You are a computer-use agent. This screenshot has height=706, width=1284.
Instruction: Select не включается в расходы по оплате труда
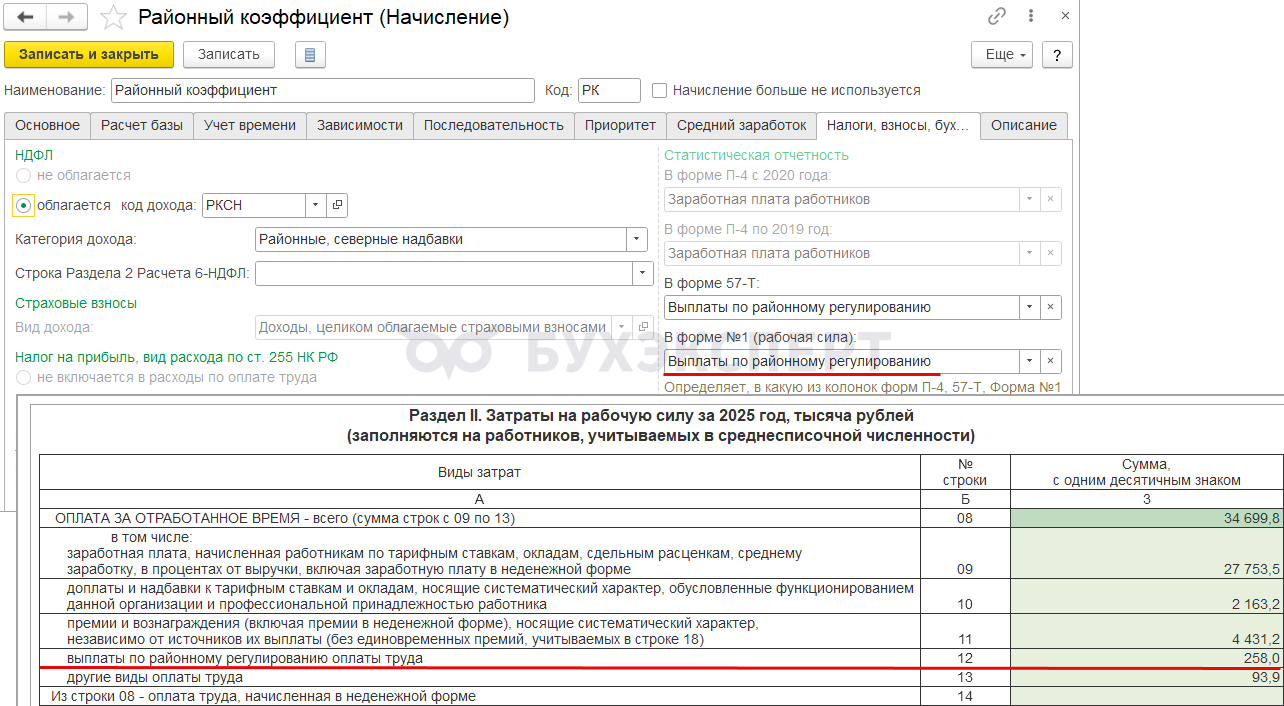[23, 377]
